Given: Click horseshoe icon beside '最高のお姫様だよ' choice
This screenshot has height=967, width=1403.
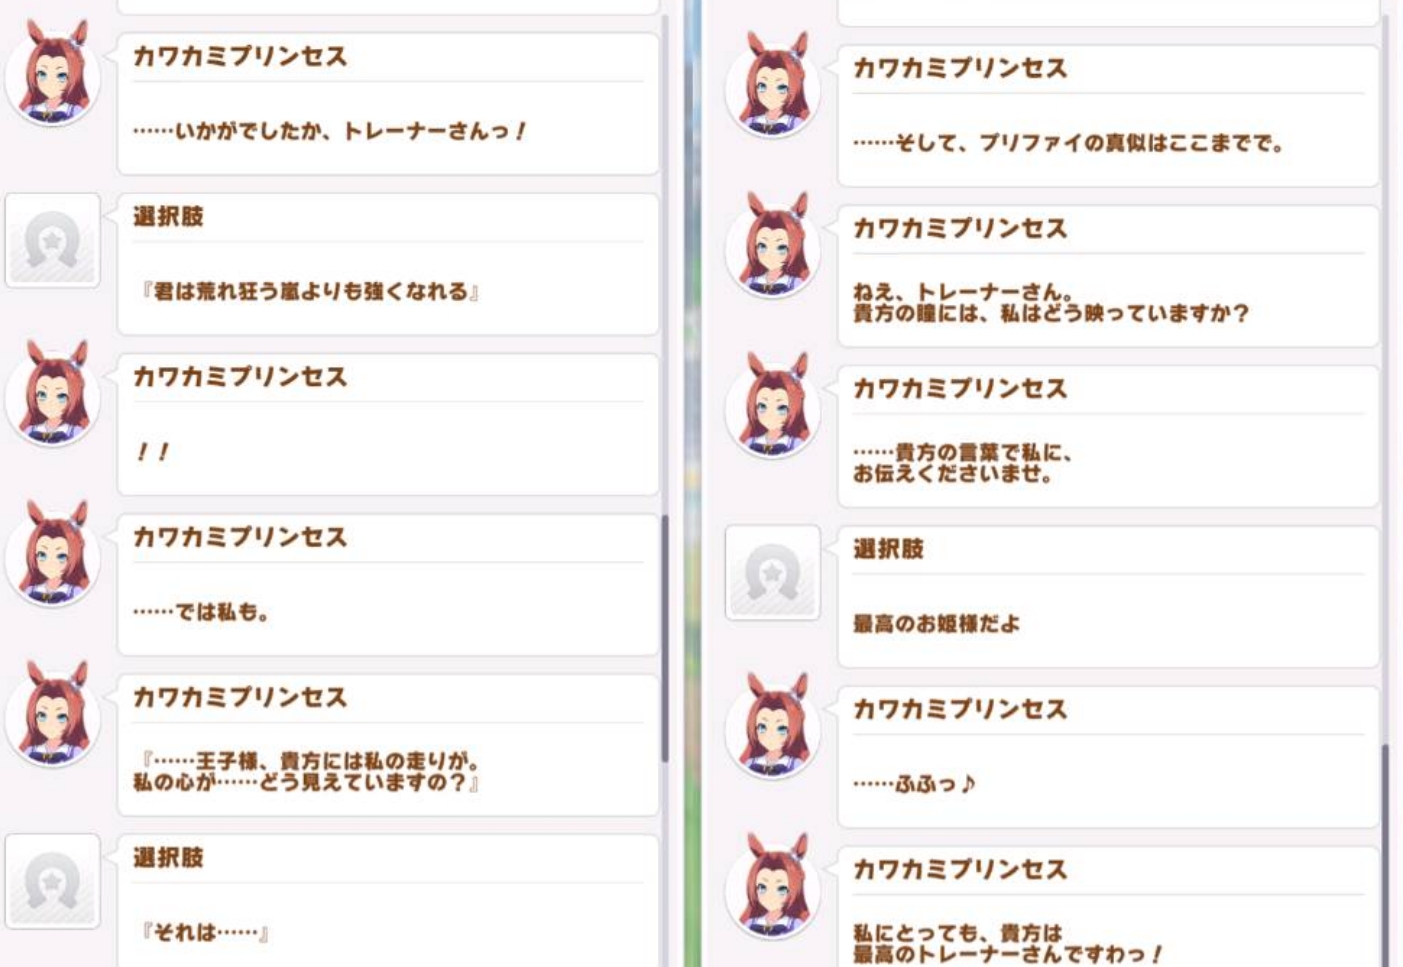Looking at the screenshot, I should 772,573.
